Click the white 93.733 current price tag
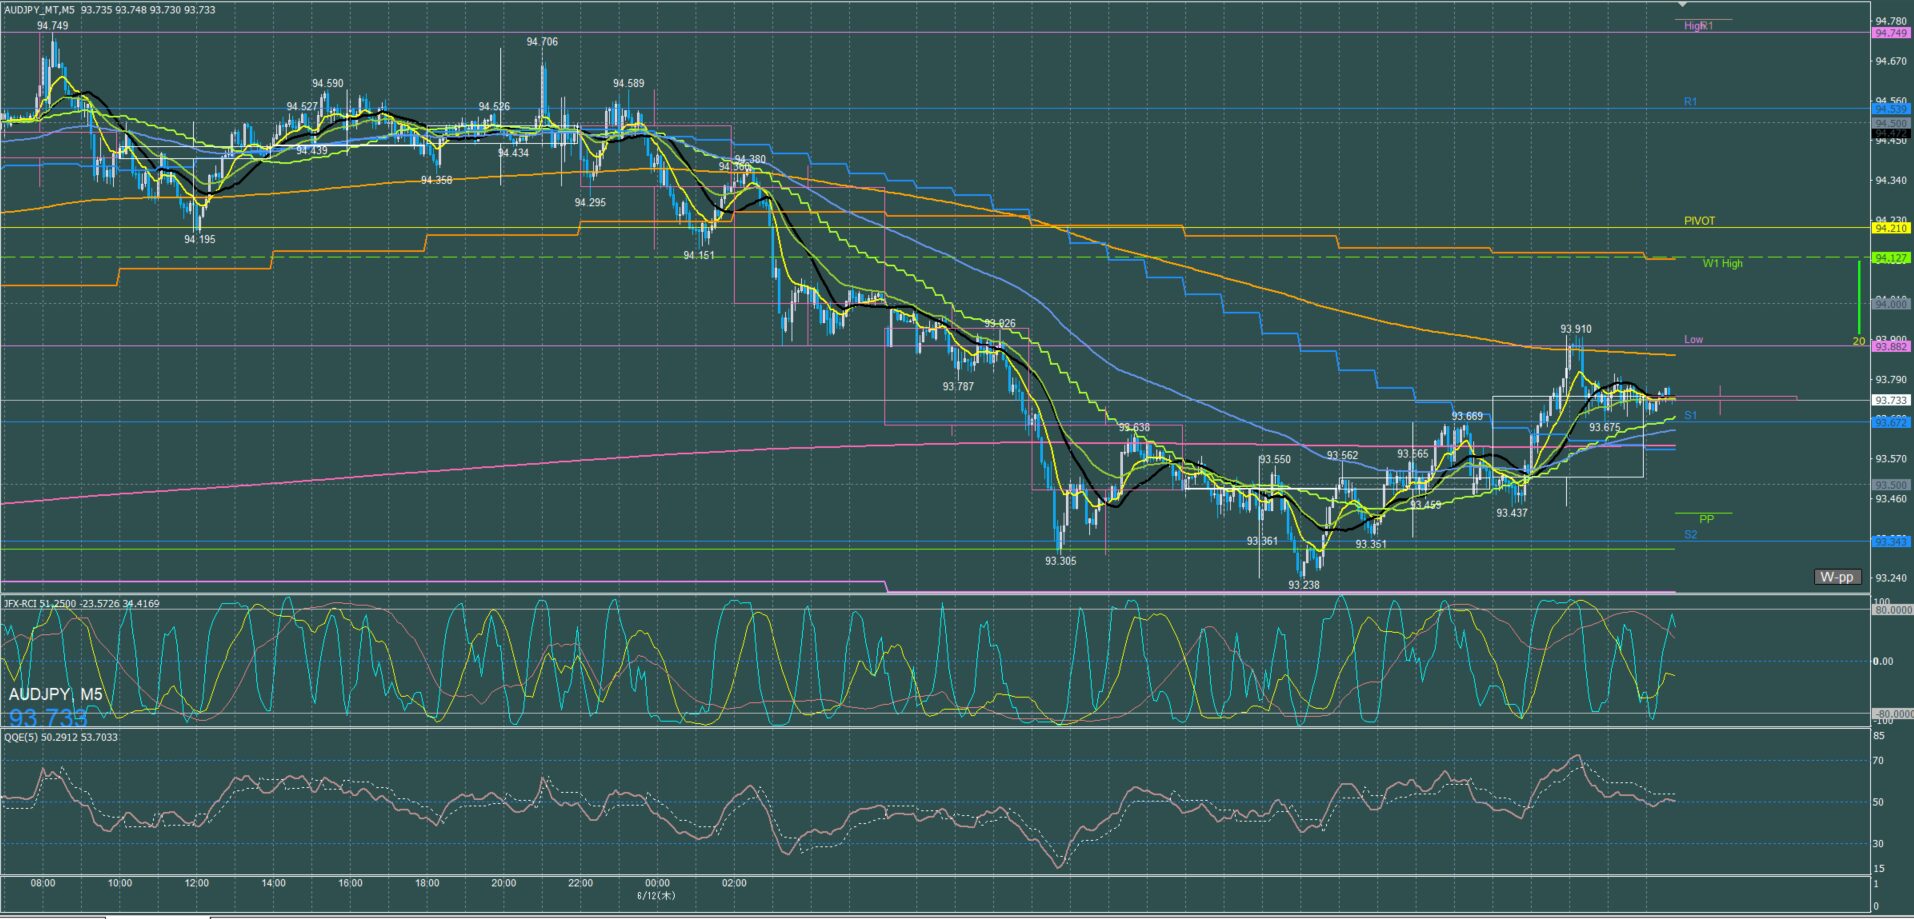 pos(1890,400)
